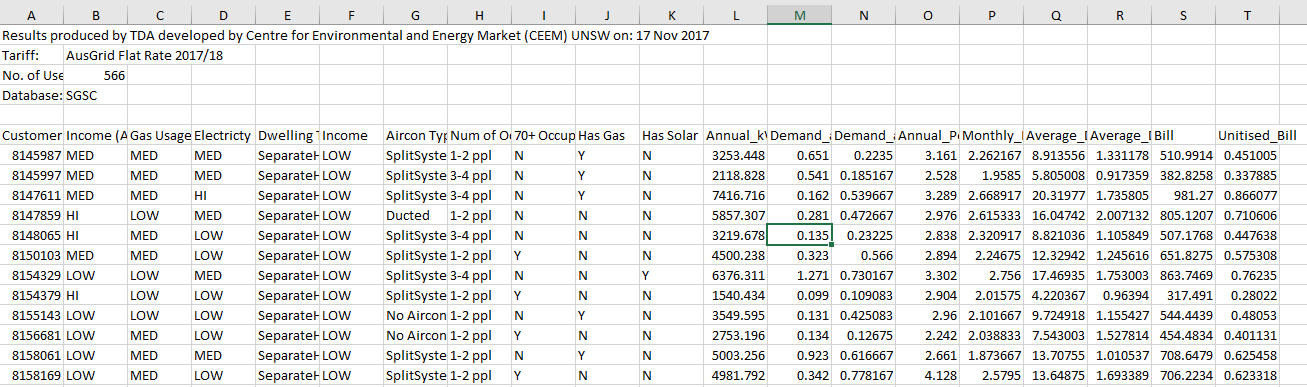Click the 'Aircon Typ' header cell
The height and width of the screenshot is (387, 1307).
point(416,136)
